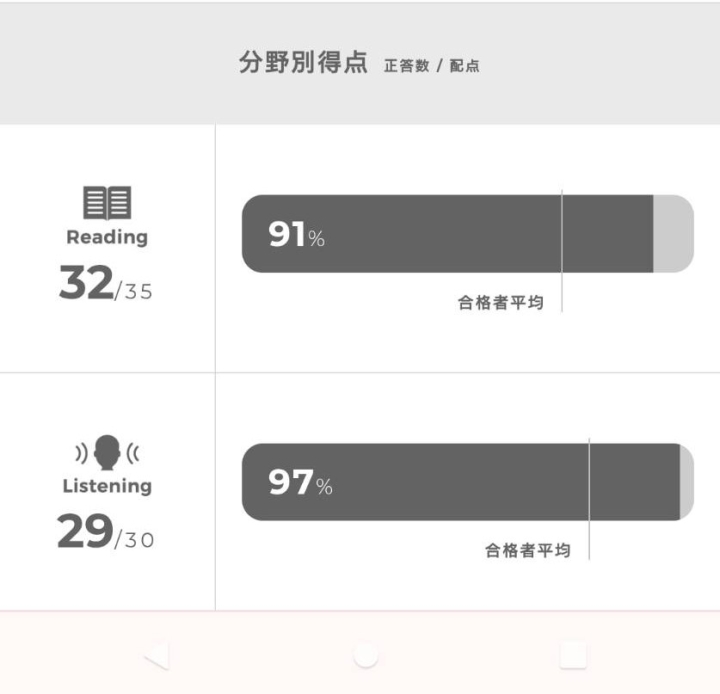Click the Listening score 29/30
Screen dimensions: 720x694
coord(106,531)
